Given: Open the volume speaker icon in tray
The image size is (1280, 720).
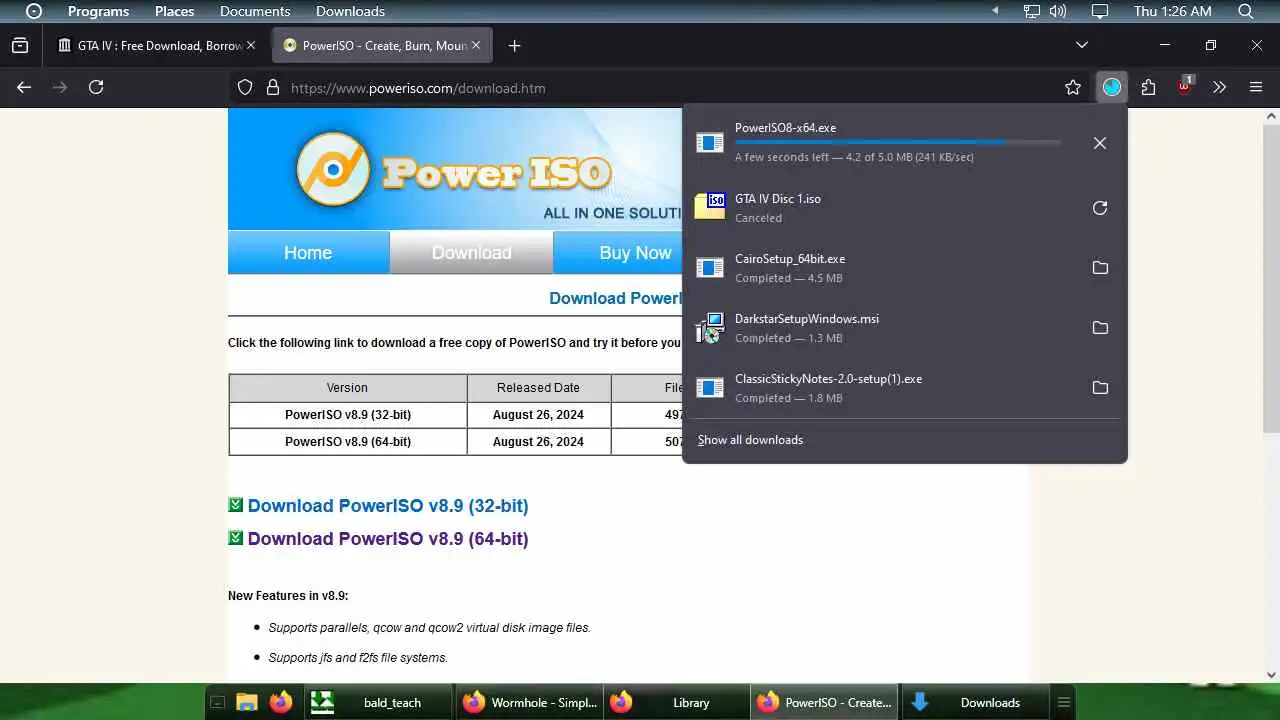Looking at the screenshot, I should click(1058, 11).
